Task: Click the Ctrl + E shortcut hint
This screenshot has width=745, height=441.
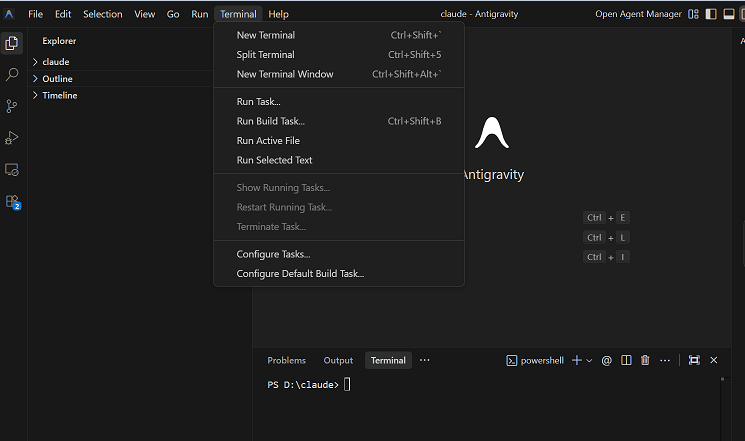Action: tap(606, 218)
